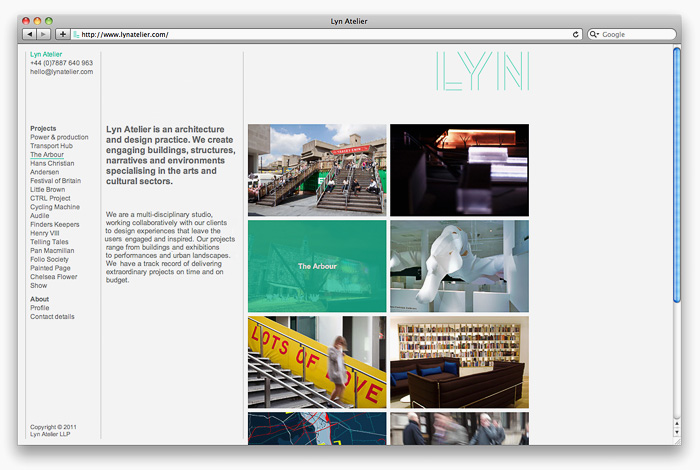Open the CTRL Project link
Viewport: 700px width, 470px height.
click(x=50, y=198)
